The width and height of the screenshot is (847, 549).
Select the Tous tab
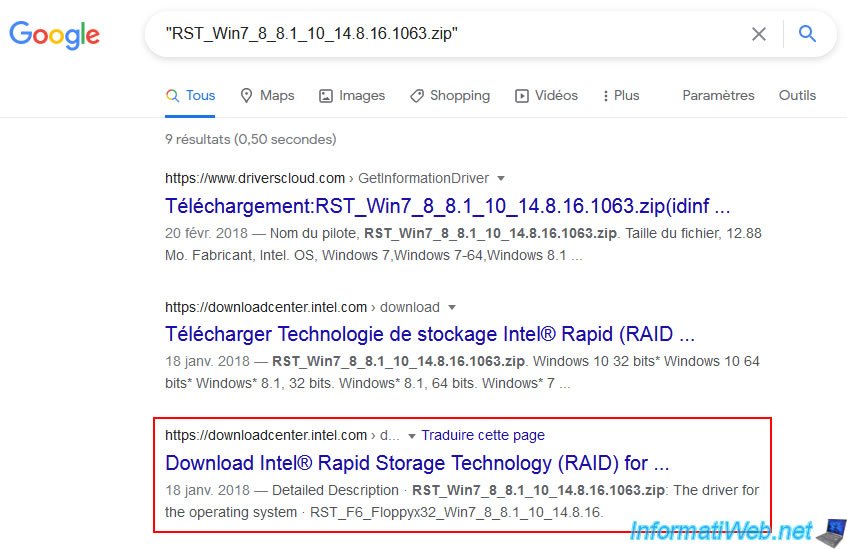click(x=190, y=96)
